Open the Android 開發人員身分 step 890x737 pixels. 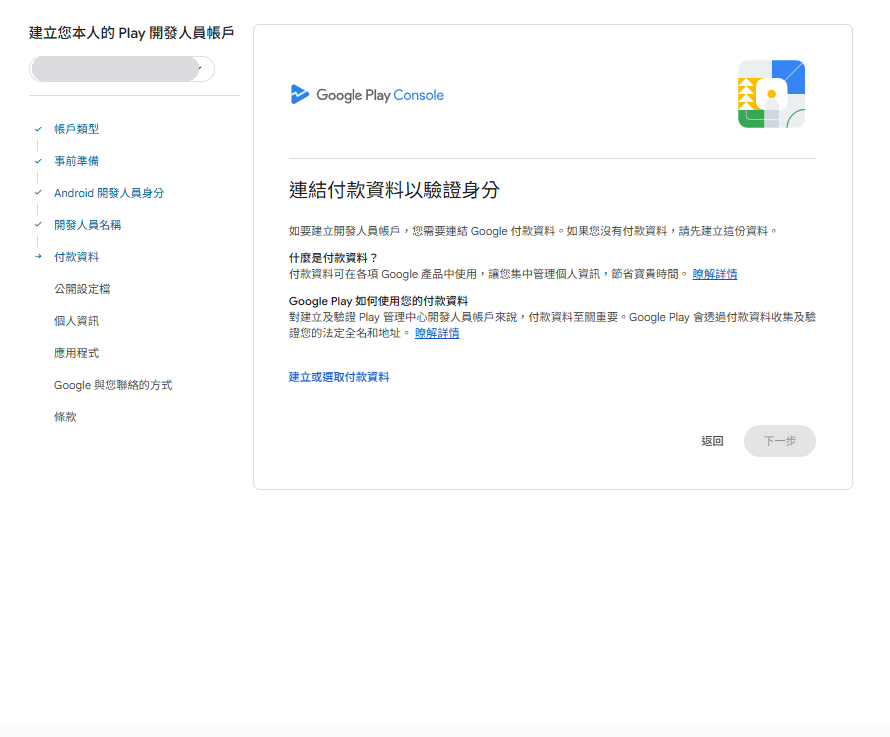pyautogui.click(x=109, y=193)
